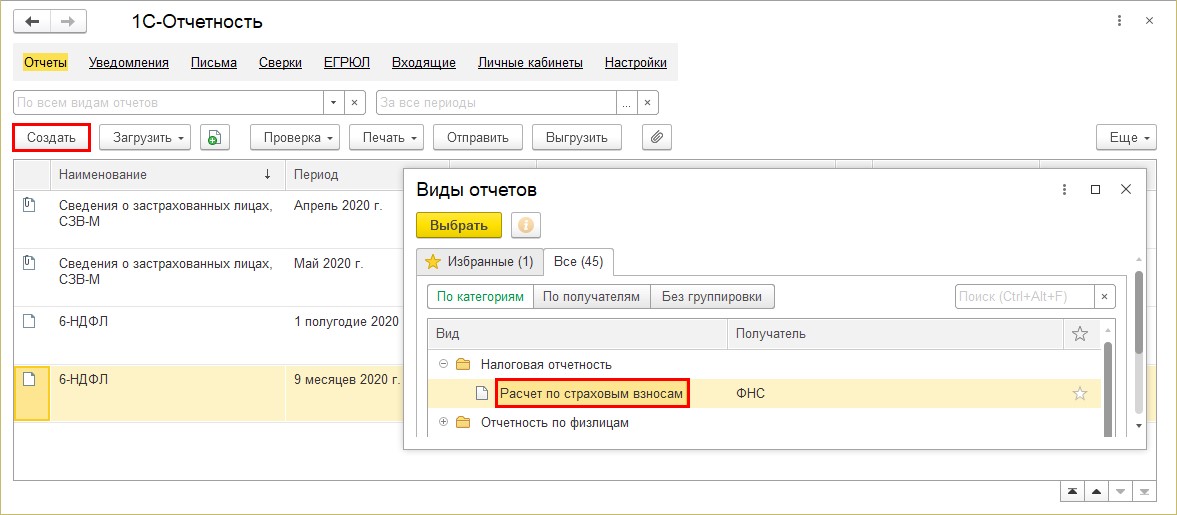Star the Расчет по страховым взносам row
The height and width of the screenshot is (515, 1177).
tap(1079, 393)
